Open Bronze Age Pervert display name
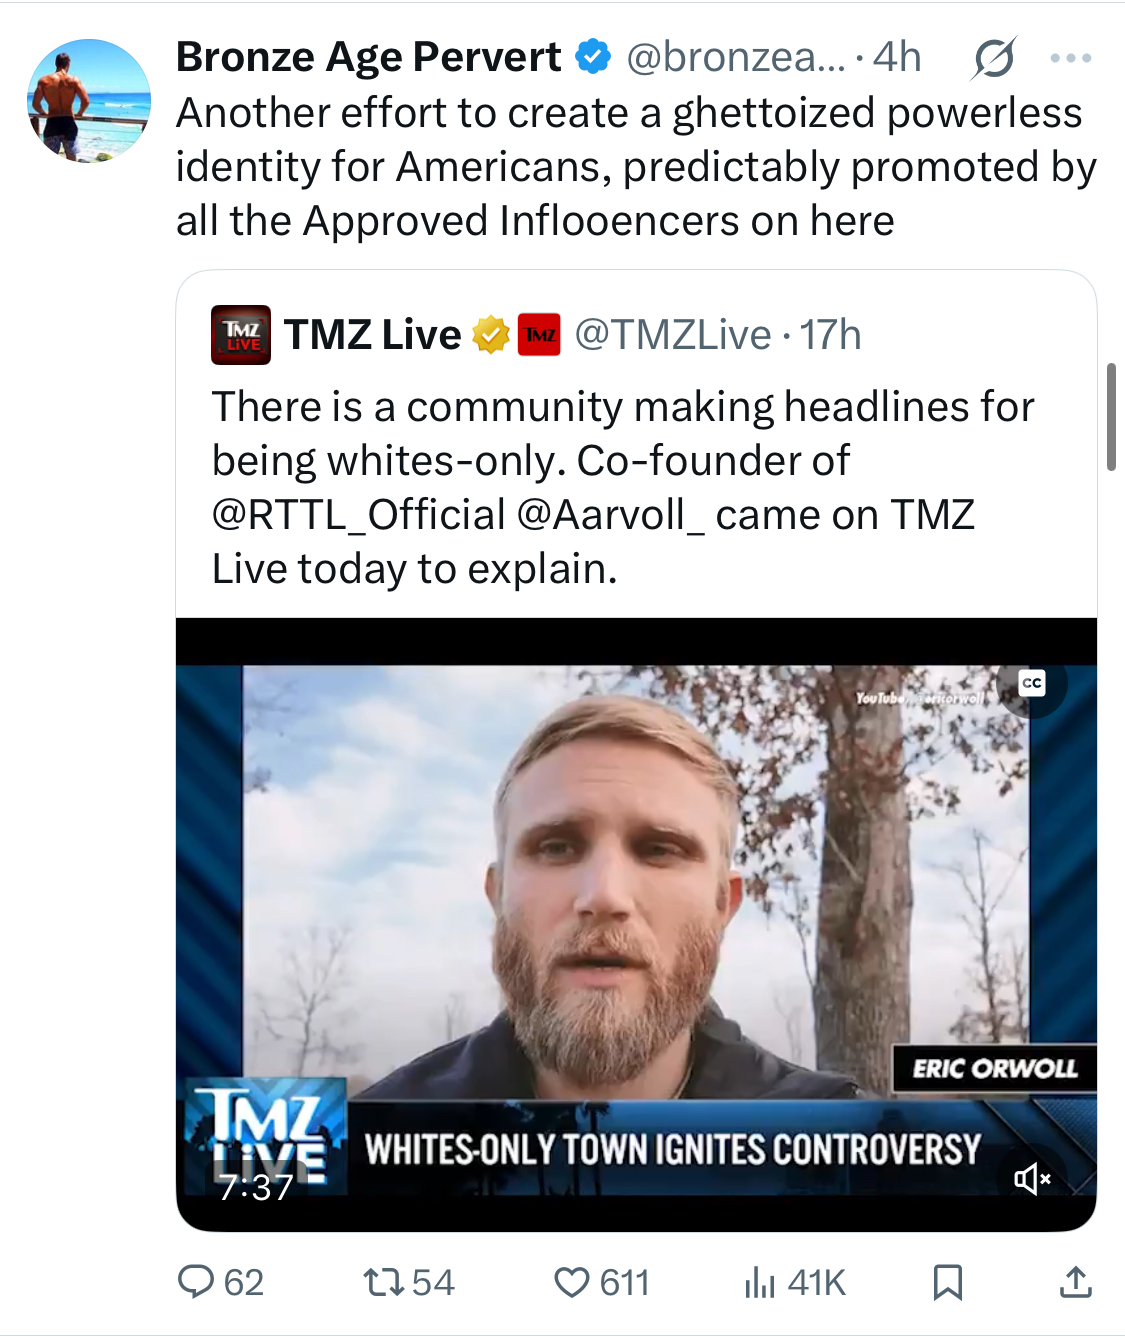1125x1336 pixels. (368, 57)
